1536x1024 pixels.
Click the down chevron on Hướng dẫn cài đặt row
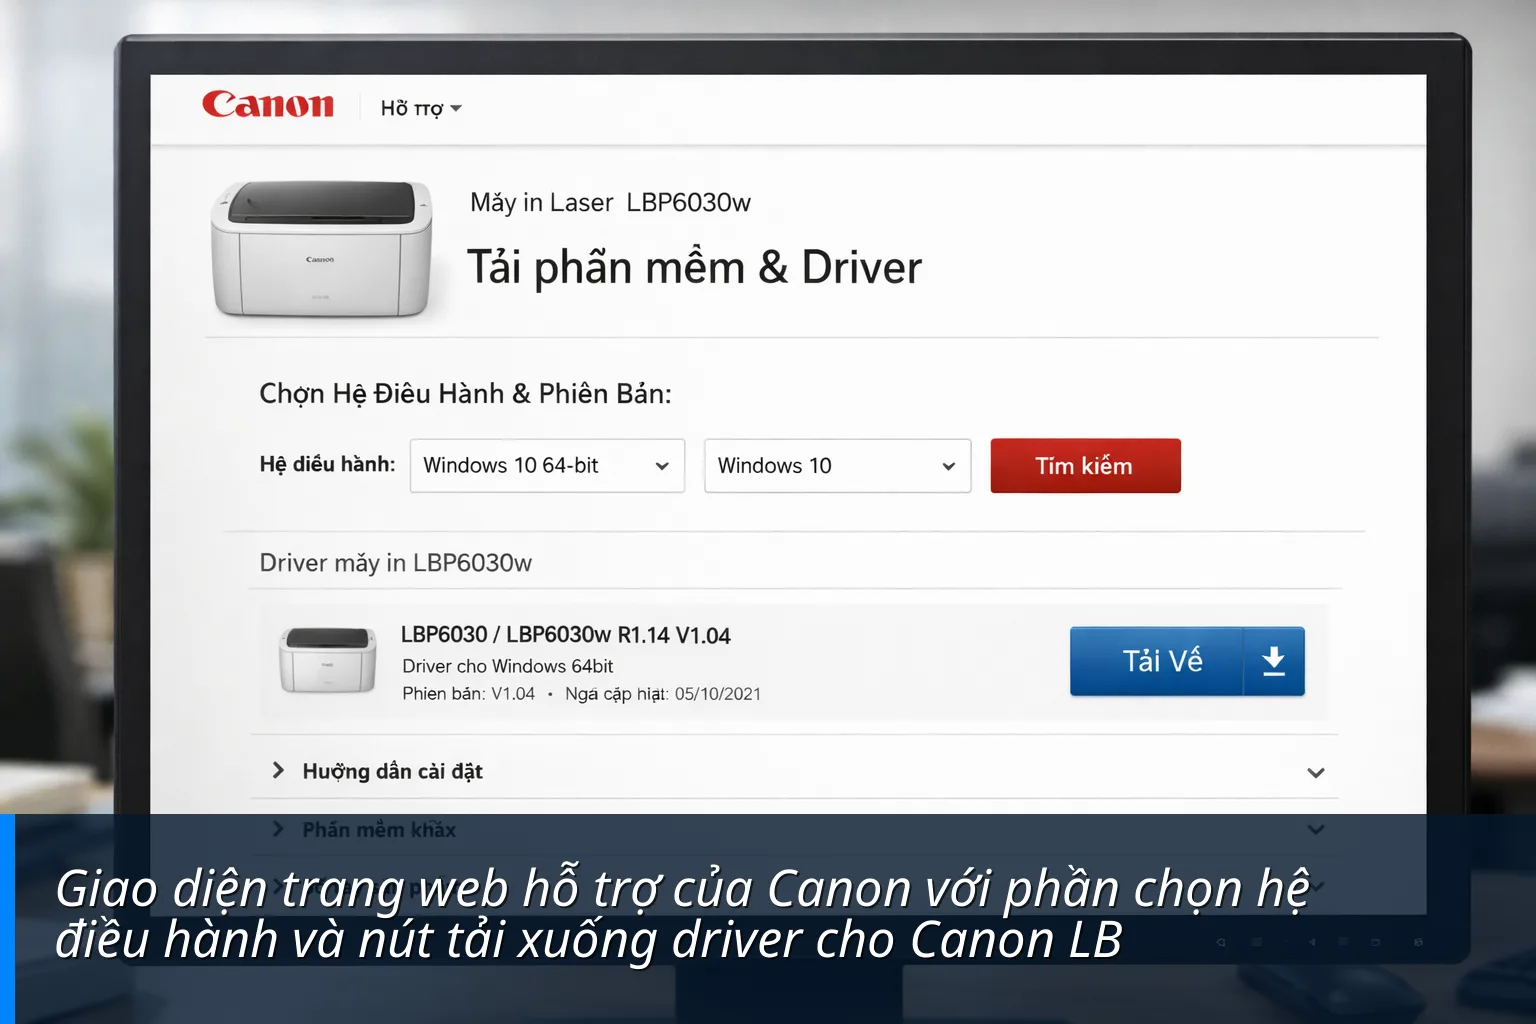point(1316,772)
